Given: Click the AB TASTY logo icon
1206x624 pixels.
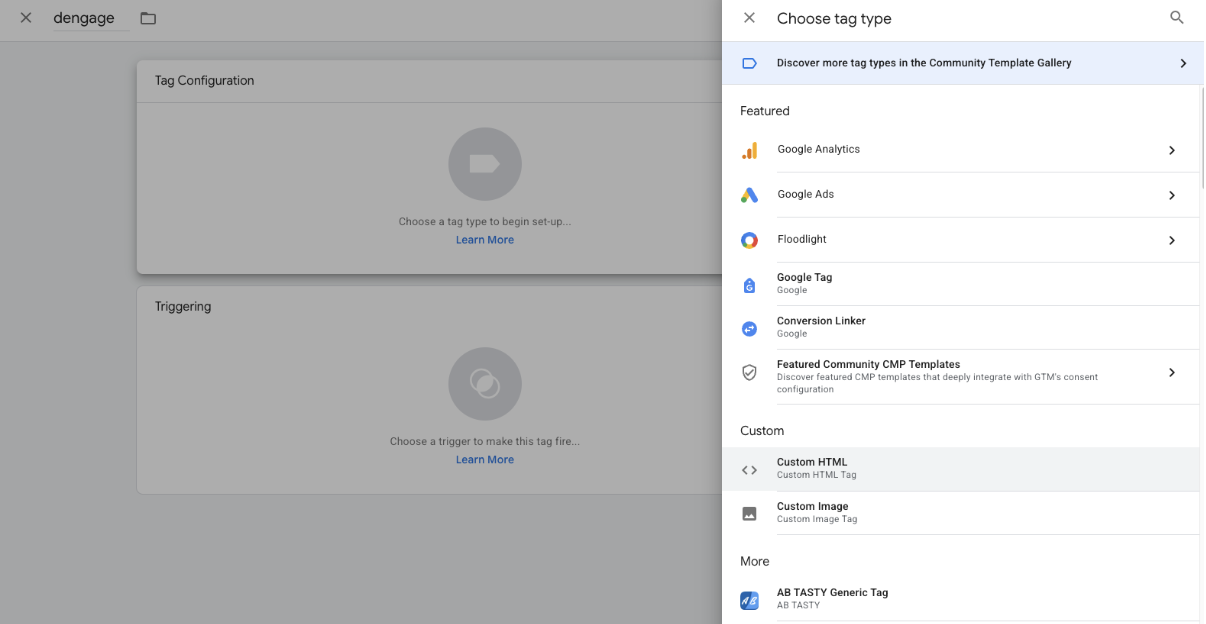Looking at the screenshot, I should (749, 600).
